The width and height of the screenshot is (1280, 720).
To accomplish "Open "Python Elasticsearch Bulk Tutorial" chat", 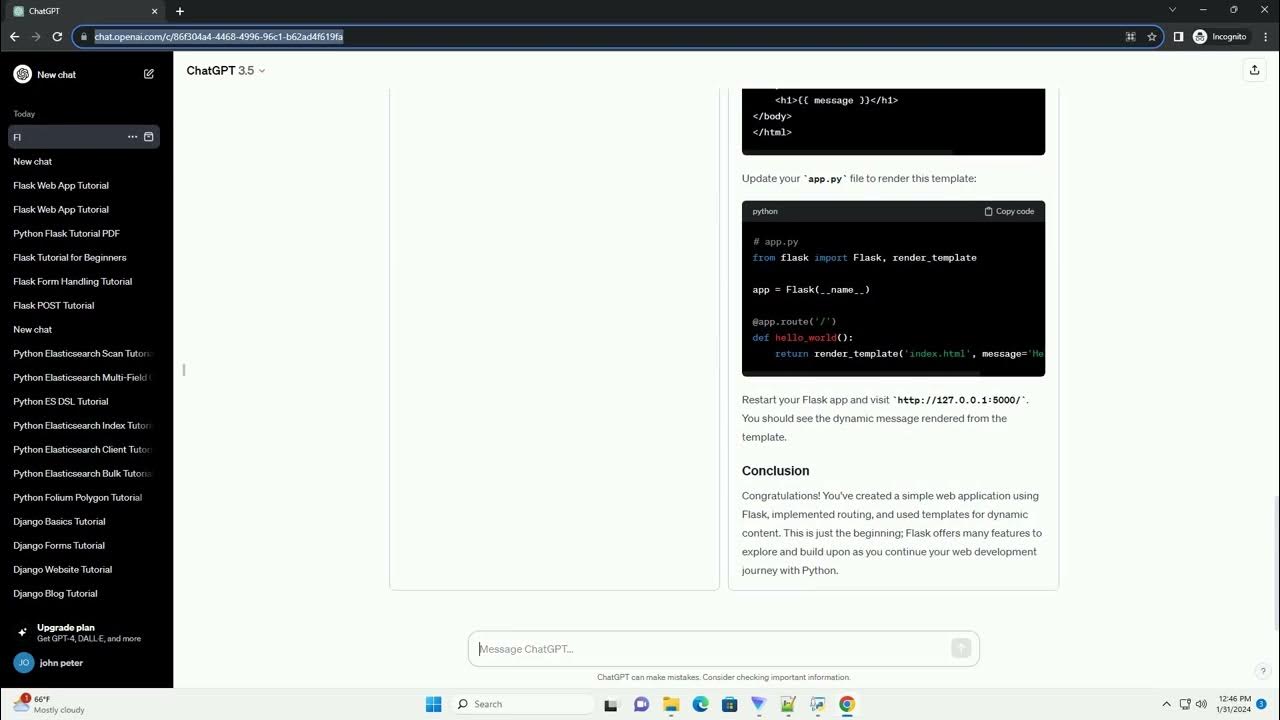I will pyautogui.click(x=84, y=473).
